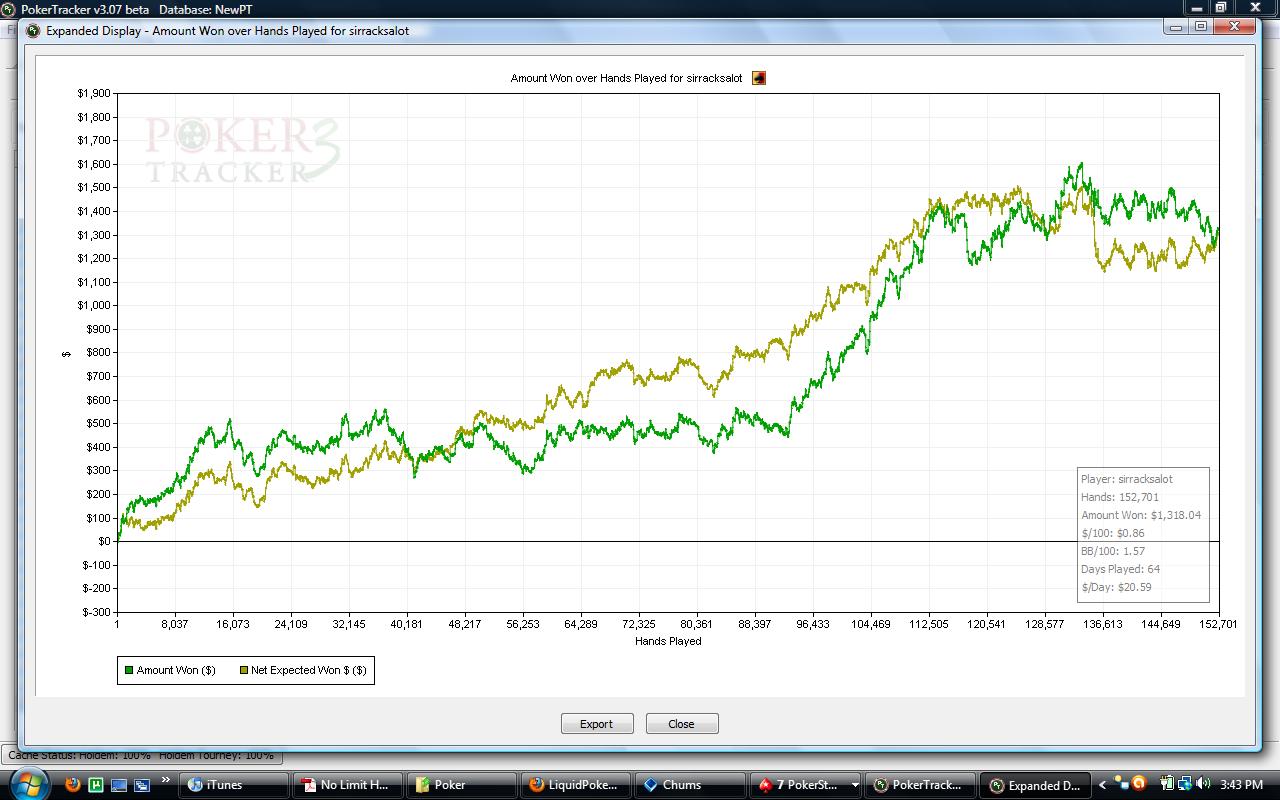Image resolution: width=1280 pixels, height=800 pixels.
Task: Click the Player: sirracksalot stat line
Action: (x=1127, y=479)
